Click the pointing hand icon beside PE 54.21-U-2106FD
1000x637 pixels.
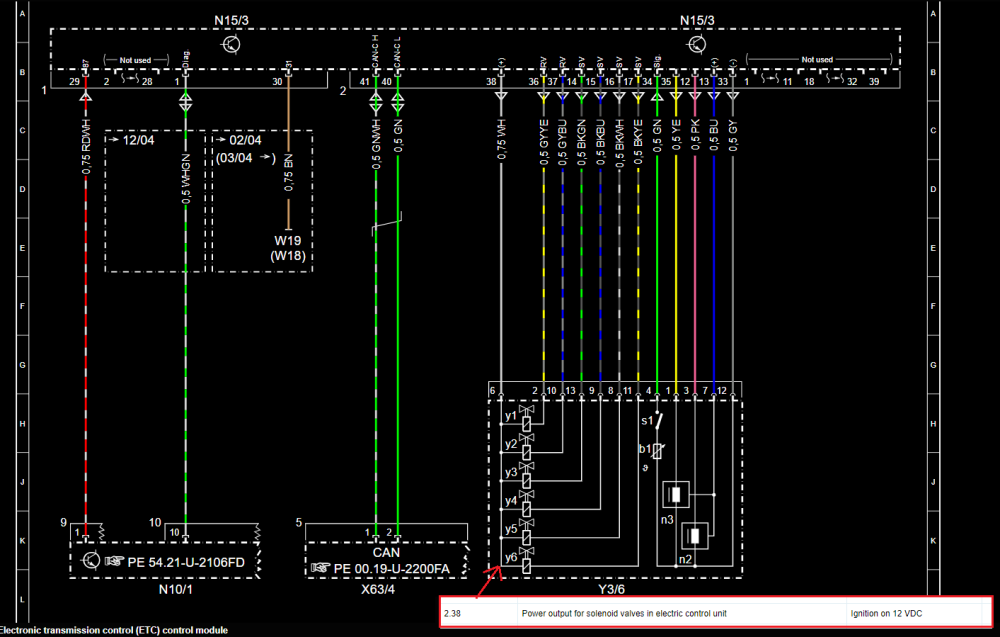point(115,561)
